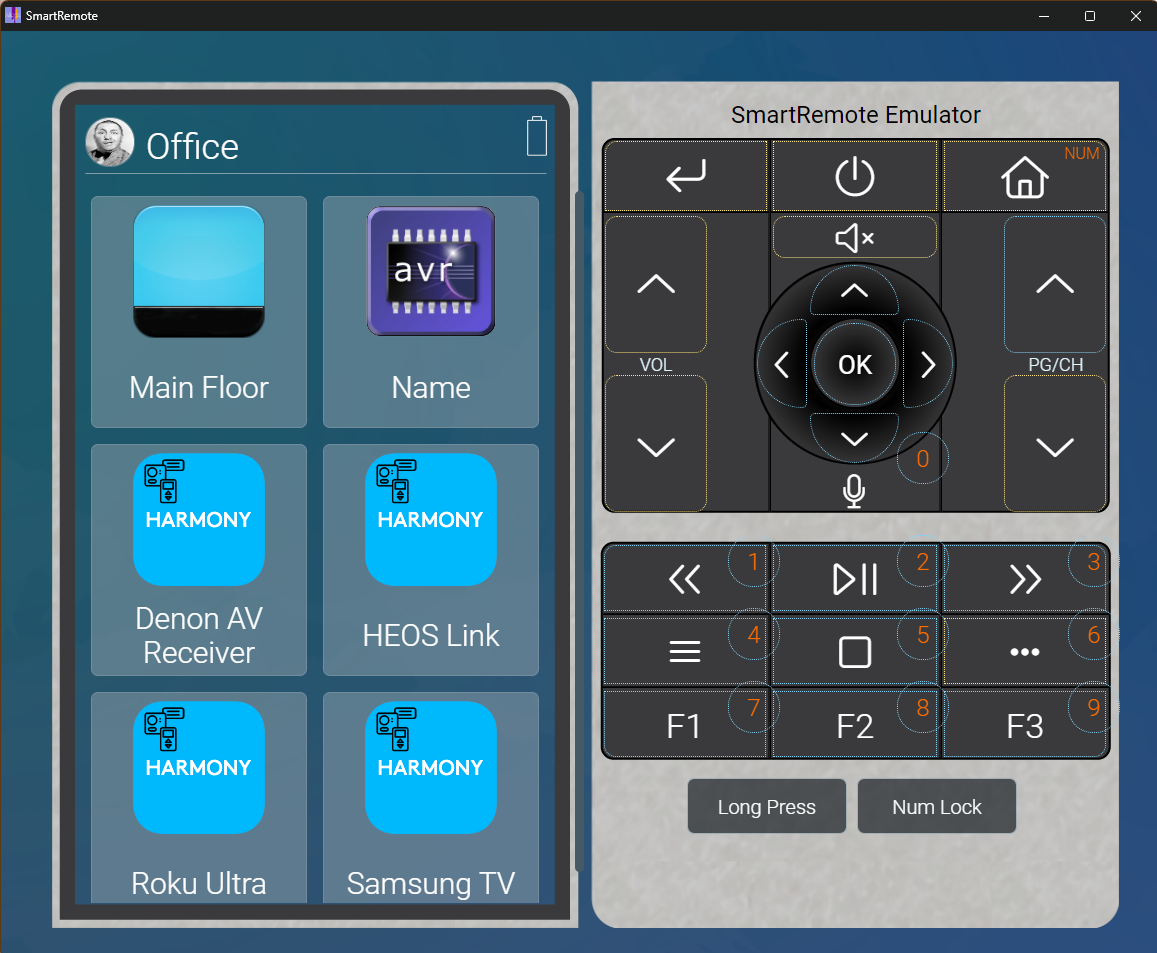
Task: Click the Office room title
Action: tap(193, 146)
